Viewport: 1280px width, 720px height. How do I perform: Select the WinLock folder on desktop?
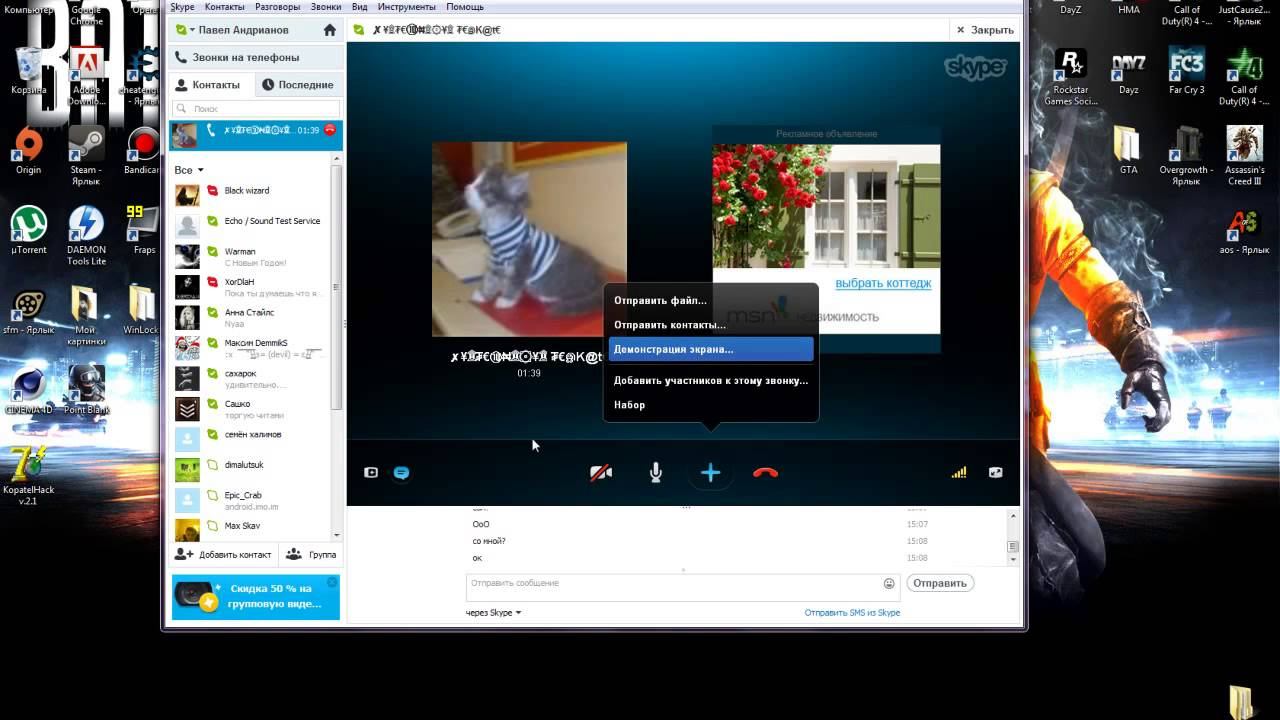pos(141,310)
